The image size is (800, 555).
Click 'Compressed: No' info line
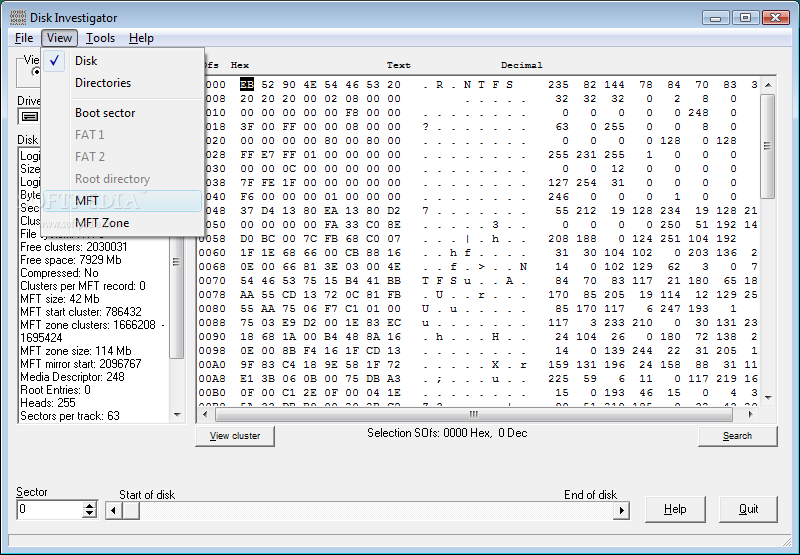[59, 273]
